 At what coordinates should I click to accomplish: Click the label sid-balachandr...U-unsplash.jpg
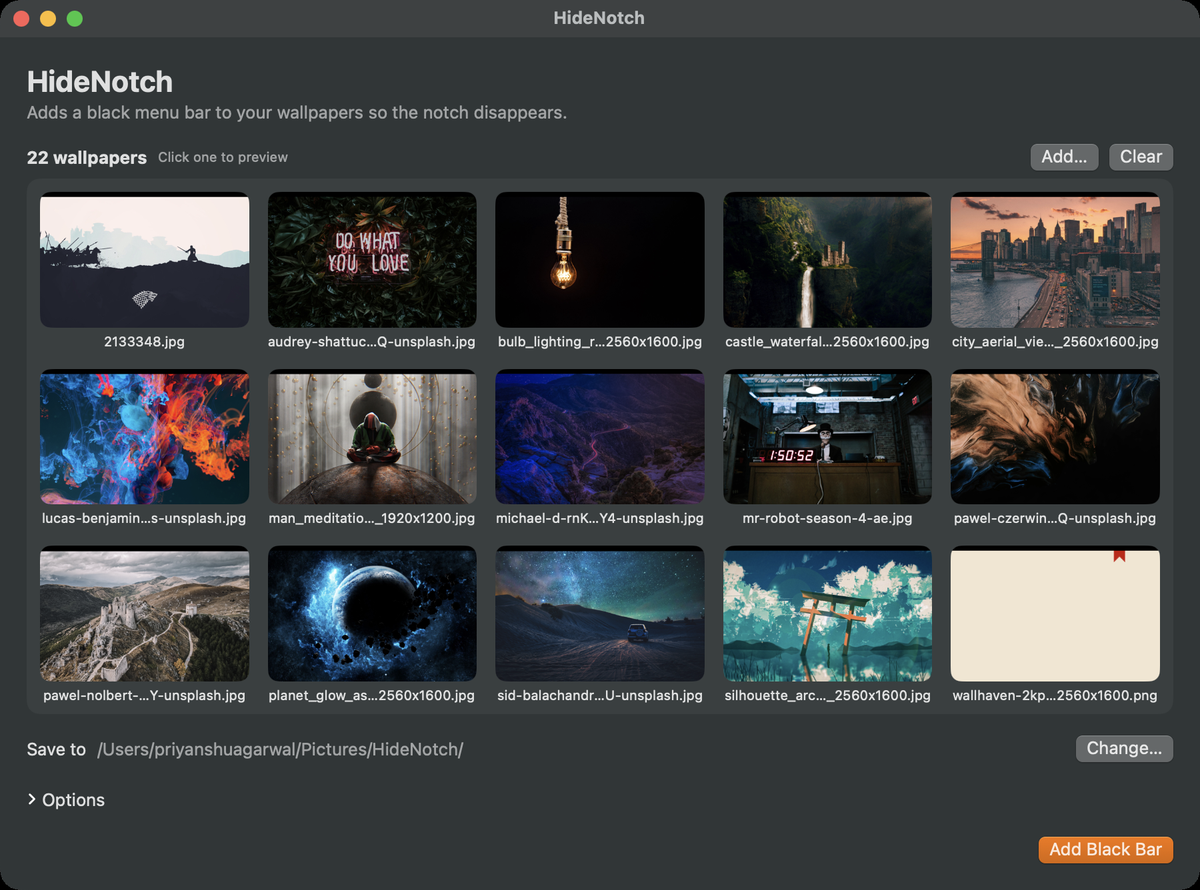pos(600,696)
